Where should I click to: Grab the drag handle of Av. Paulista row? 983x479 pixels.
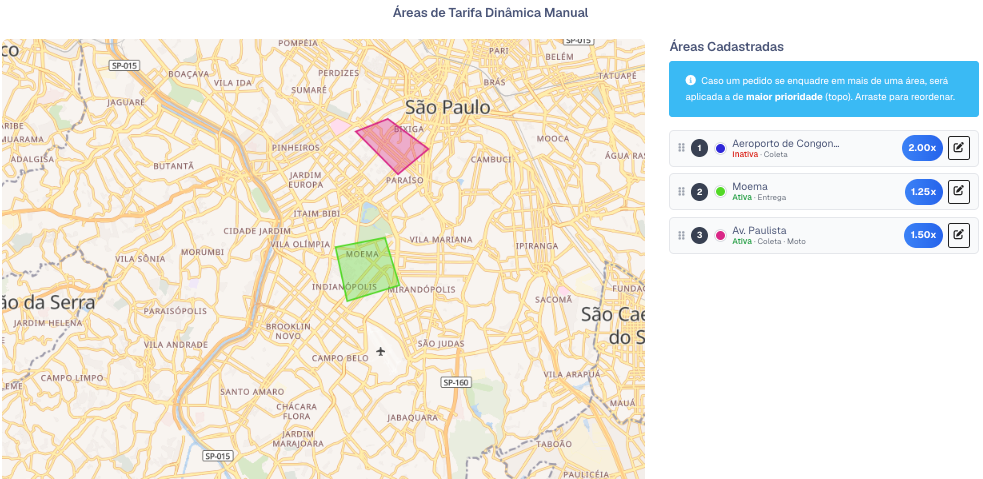click(x=681, y=235)
